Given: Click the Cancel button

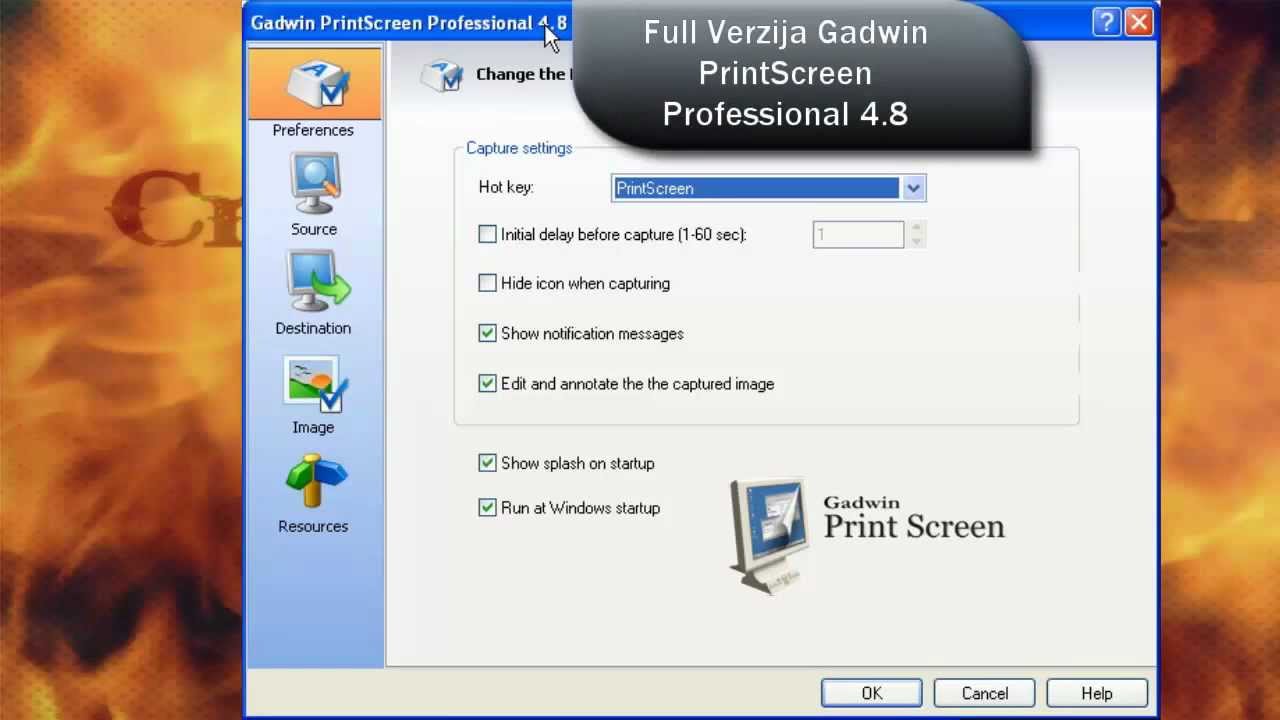Looking at the screenshot, I should coord(985,693).
